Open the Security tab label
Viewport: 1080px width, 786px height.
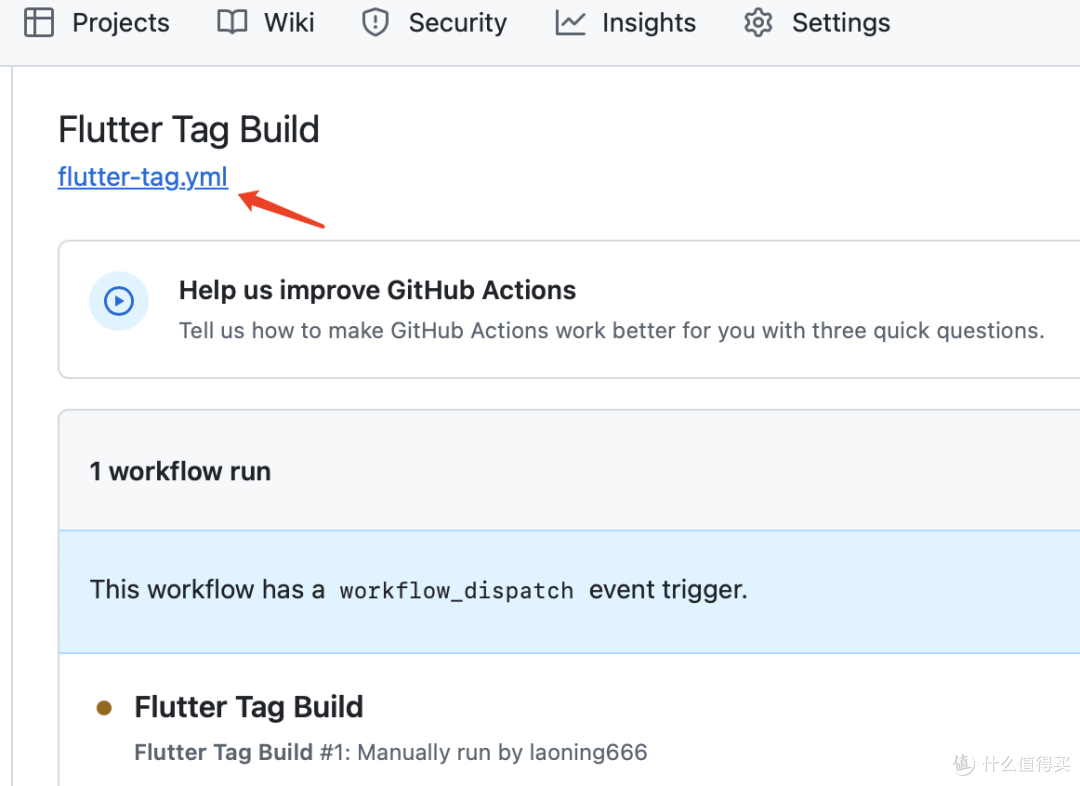(457, 23)
